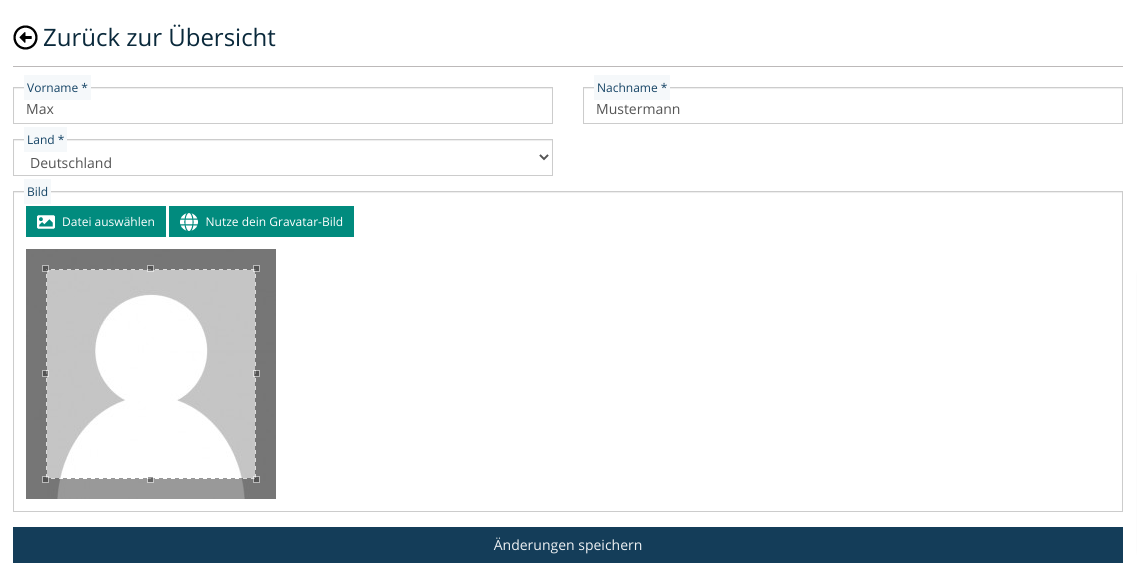Focus the Vorname input field
The image size is (1137, 572).
pyautogui.click(x=283, y=106)
